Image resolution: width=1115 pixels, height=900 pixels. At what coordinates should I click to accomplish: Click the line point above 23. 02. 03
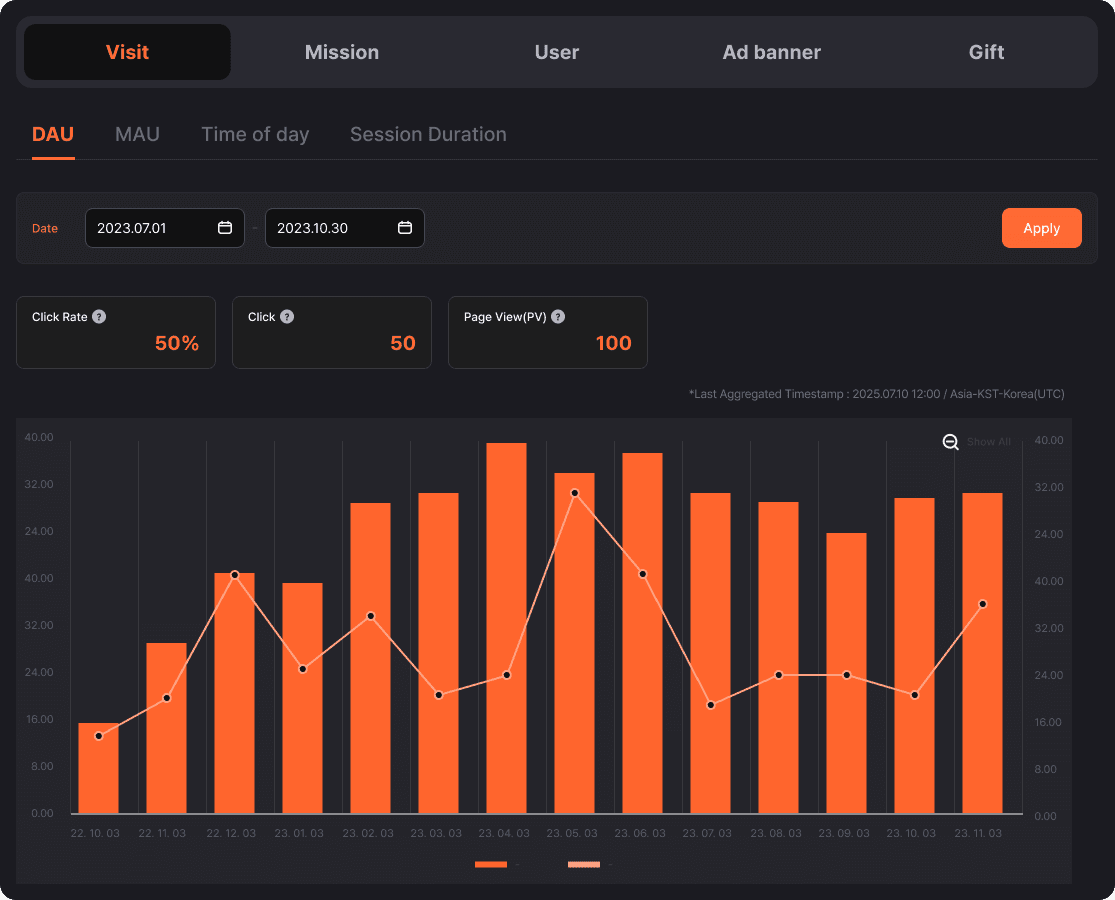(x=370, y=616)
